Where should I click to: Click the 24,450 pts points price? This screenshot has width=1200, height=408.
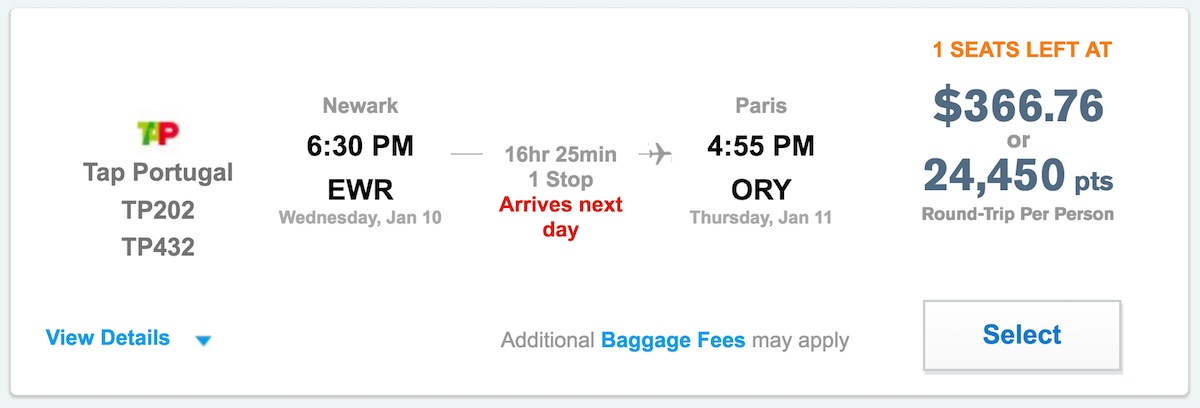(1017, 175)
